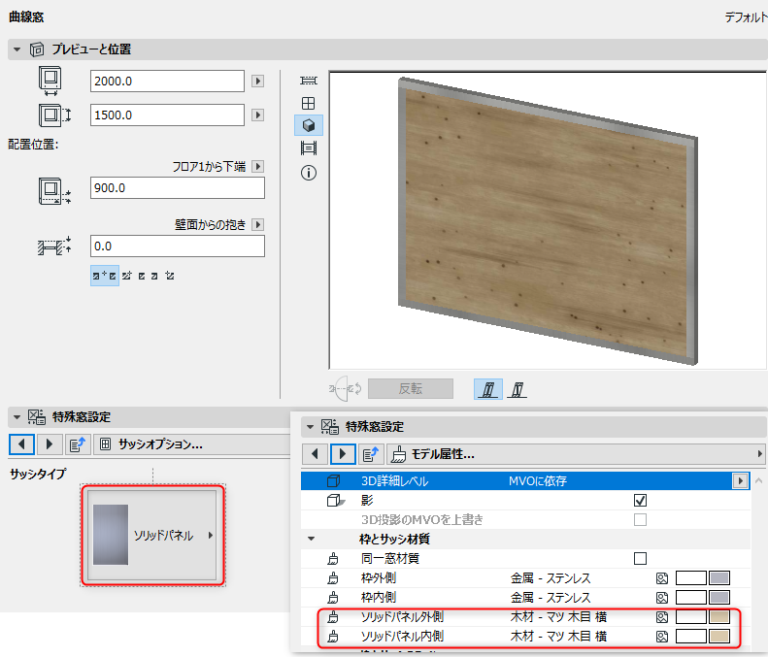Switch preview to plan section view
This screenshot has height=657, width=768.
tap(309, 148)
